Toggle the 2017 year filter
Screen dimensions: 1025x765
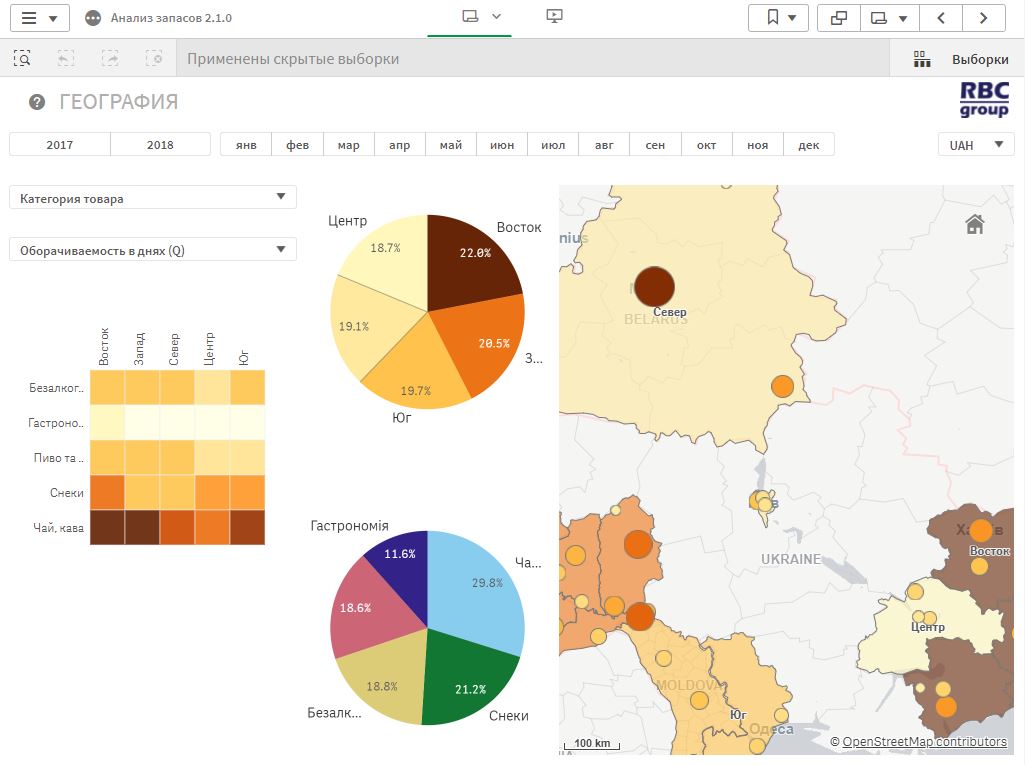pyautogui.click(x=60, y=145)
